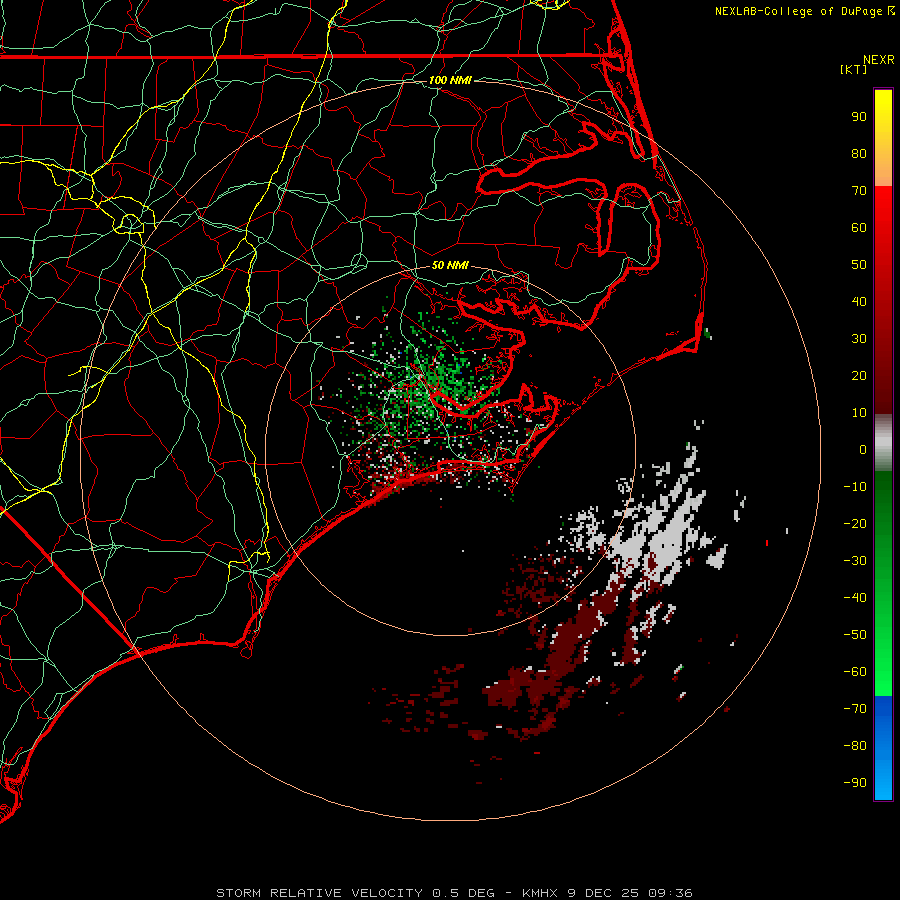Click the 40 value on the velocity scale
Screen dimensions: 900x900
(x=859, y=302)
